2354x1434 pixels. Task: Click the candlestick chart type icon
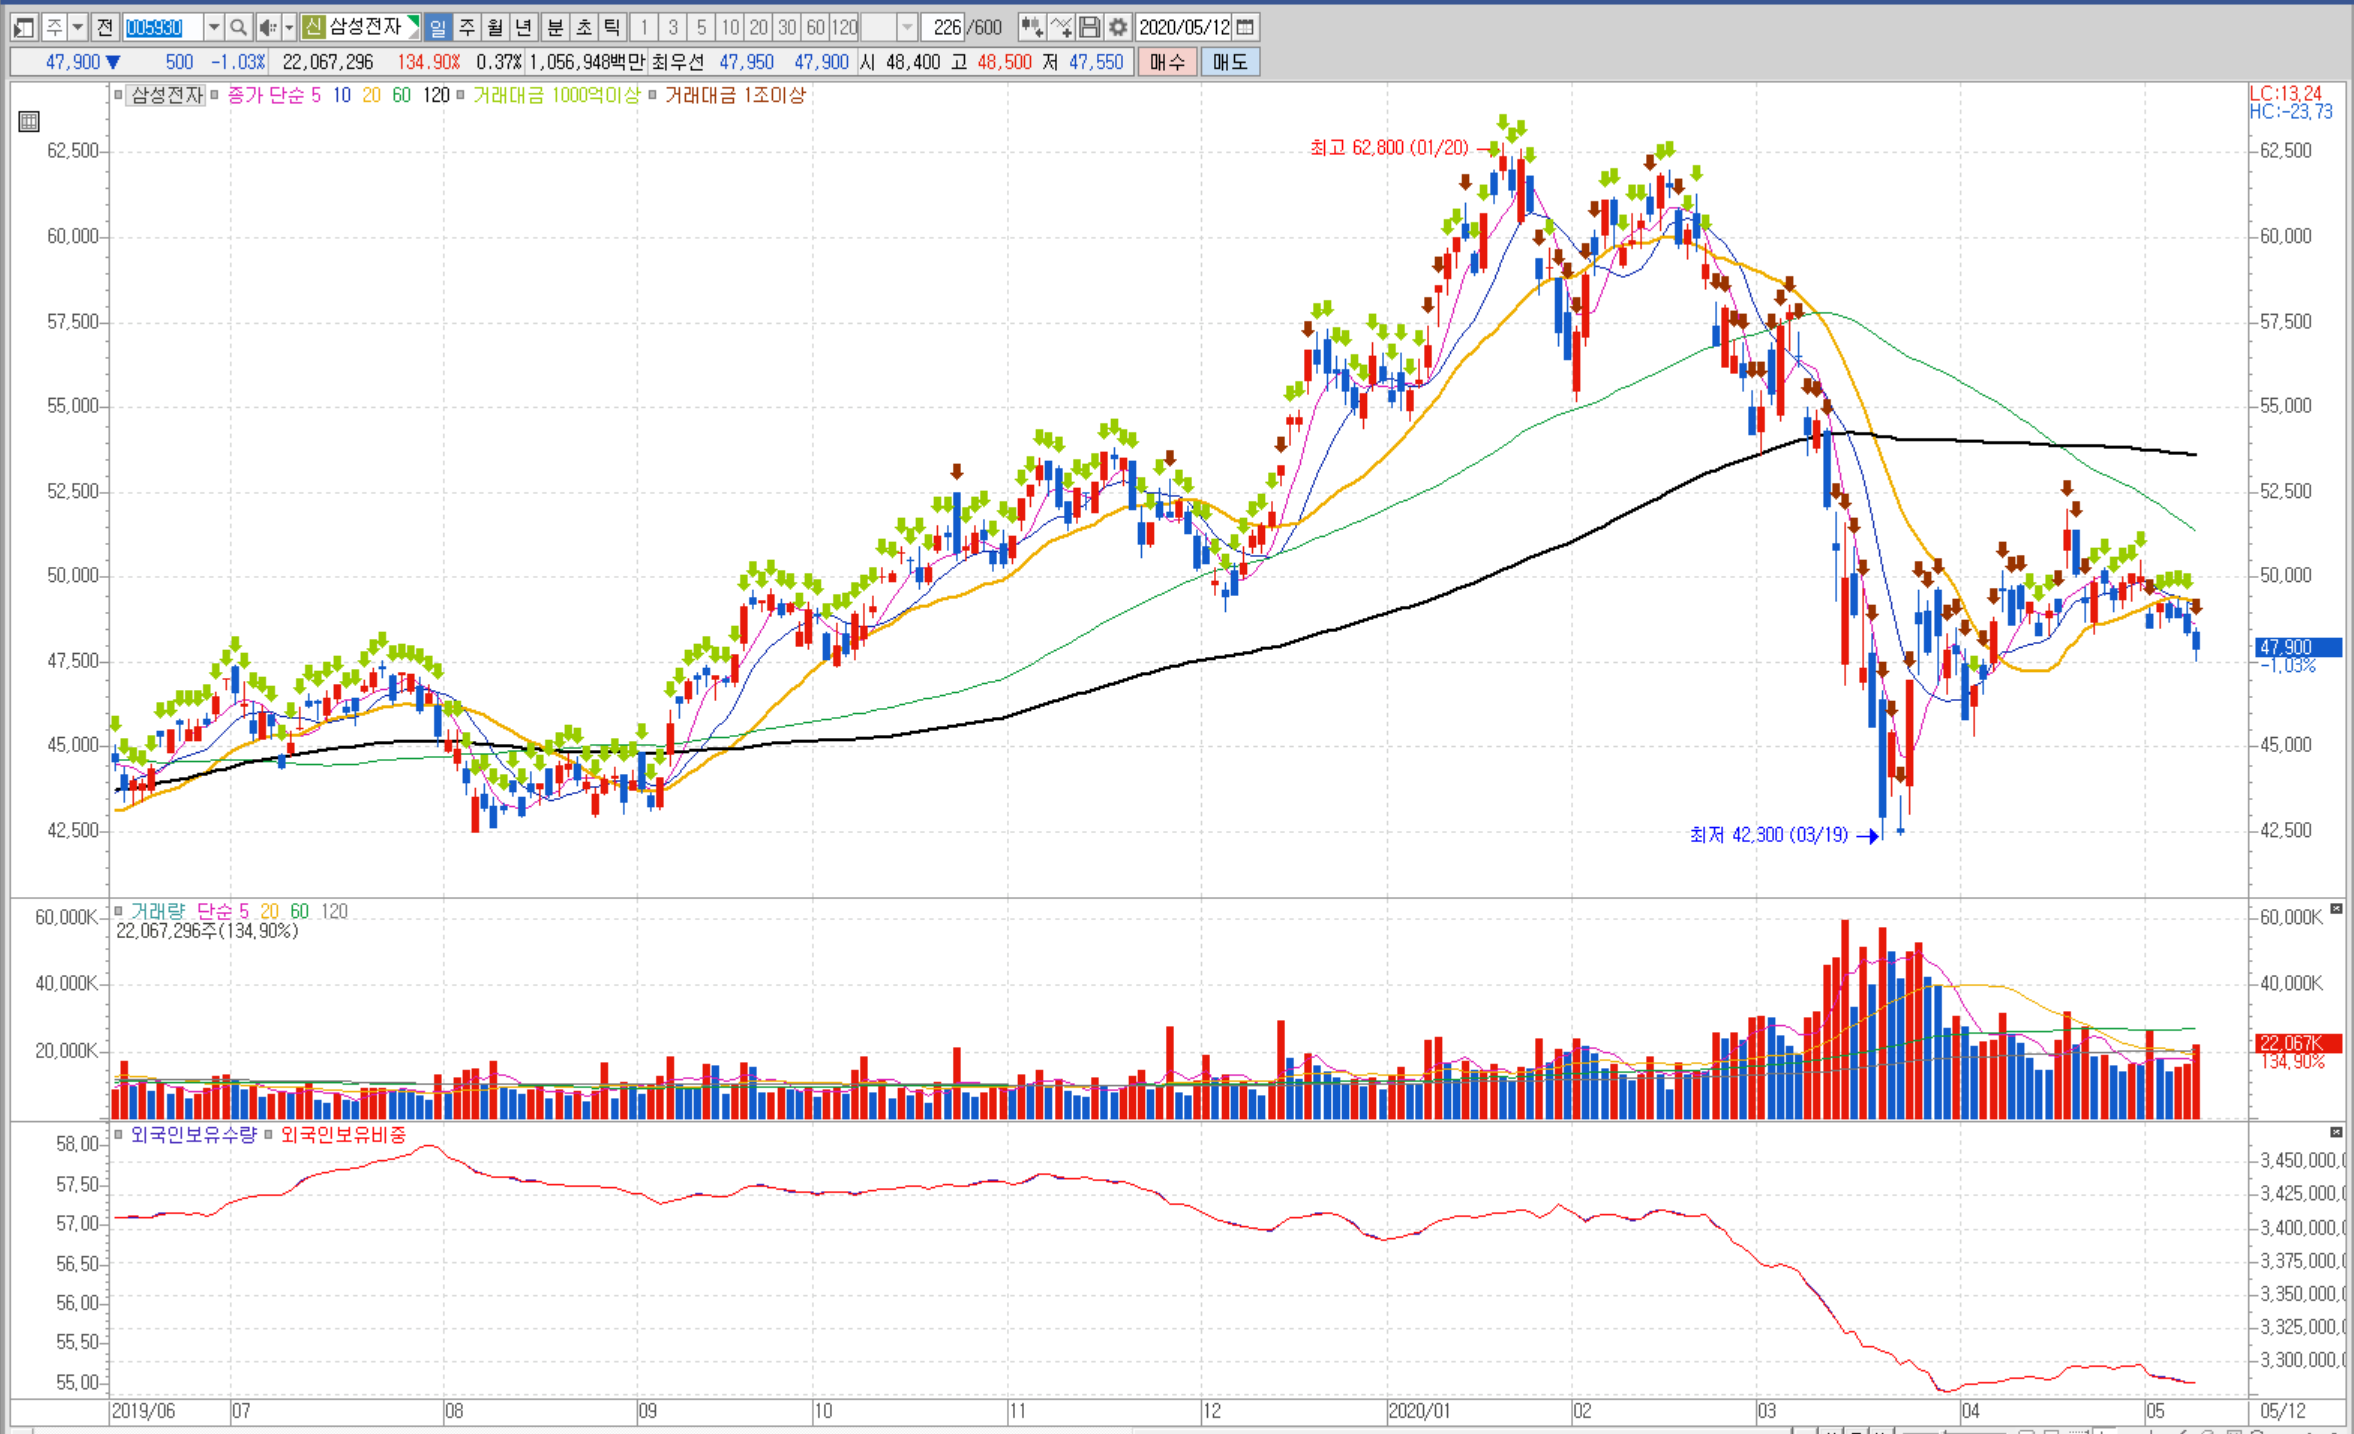[x=1032, y=27]
